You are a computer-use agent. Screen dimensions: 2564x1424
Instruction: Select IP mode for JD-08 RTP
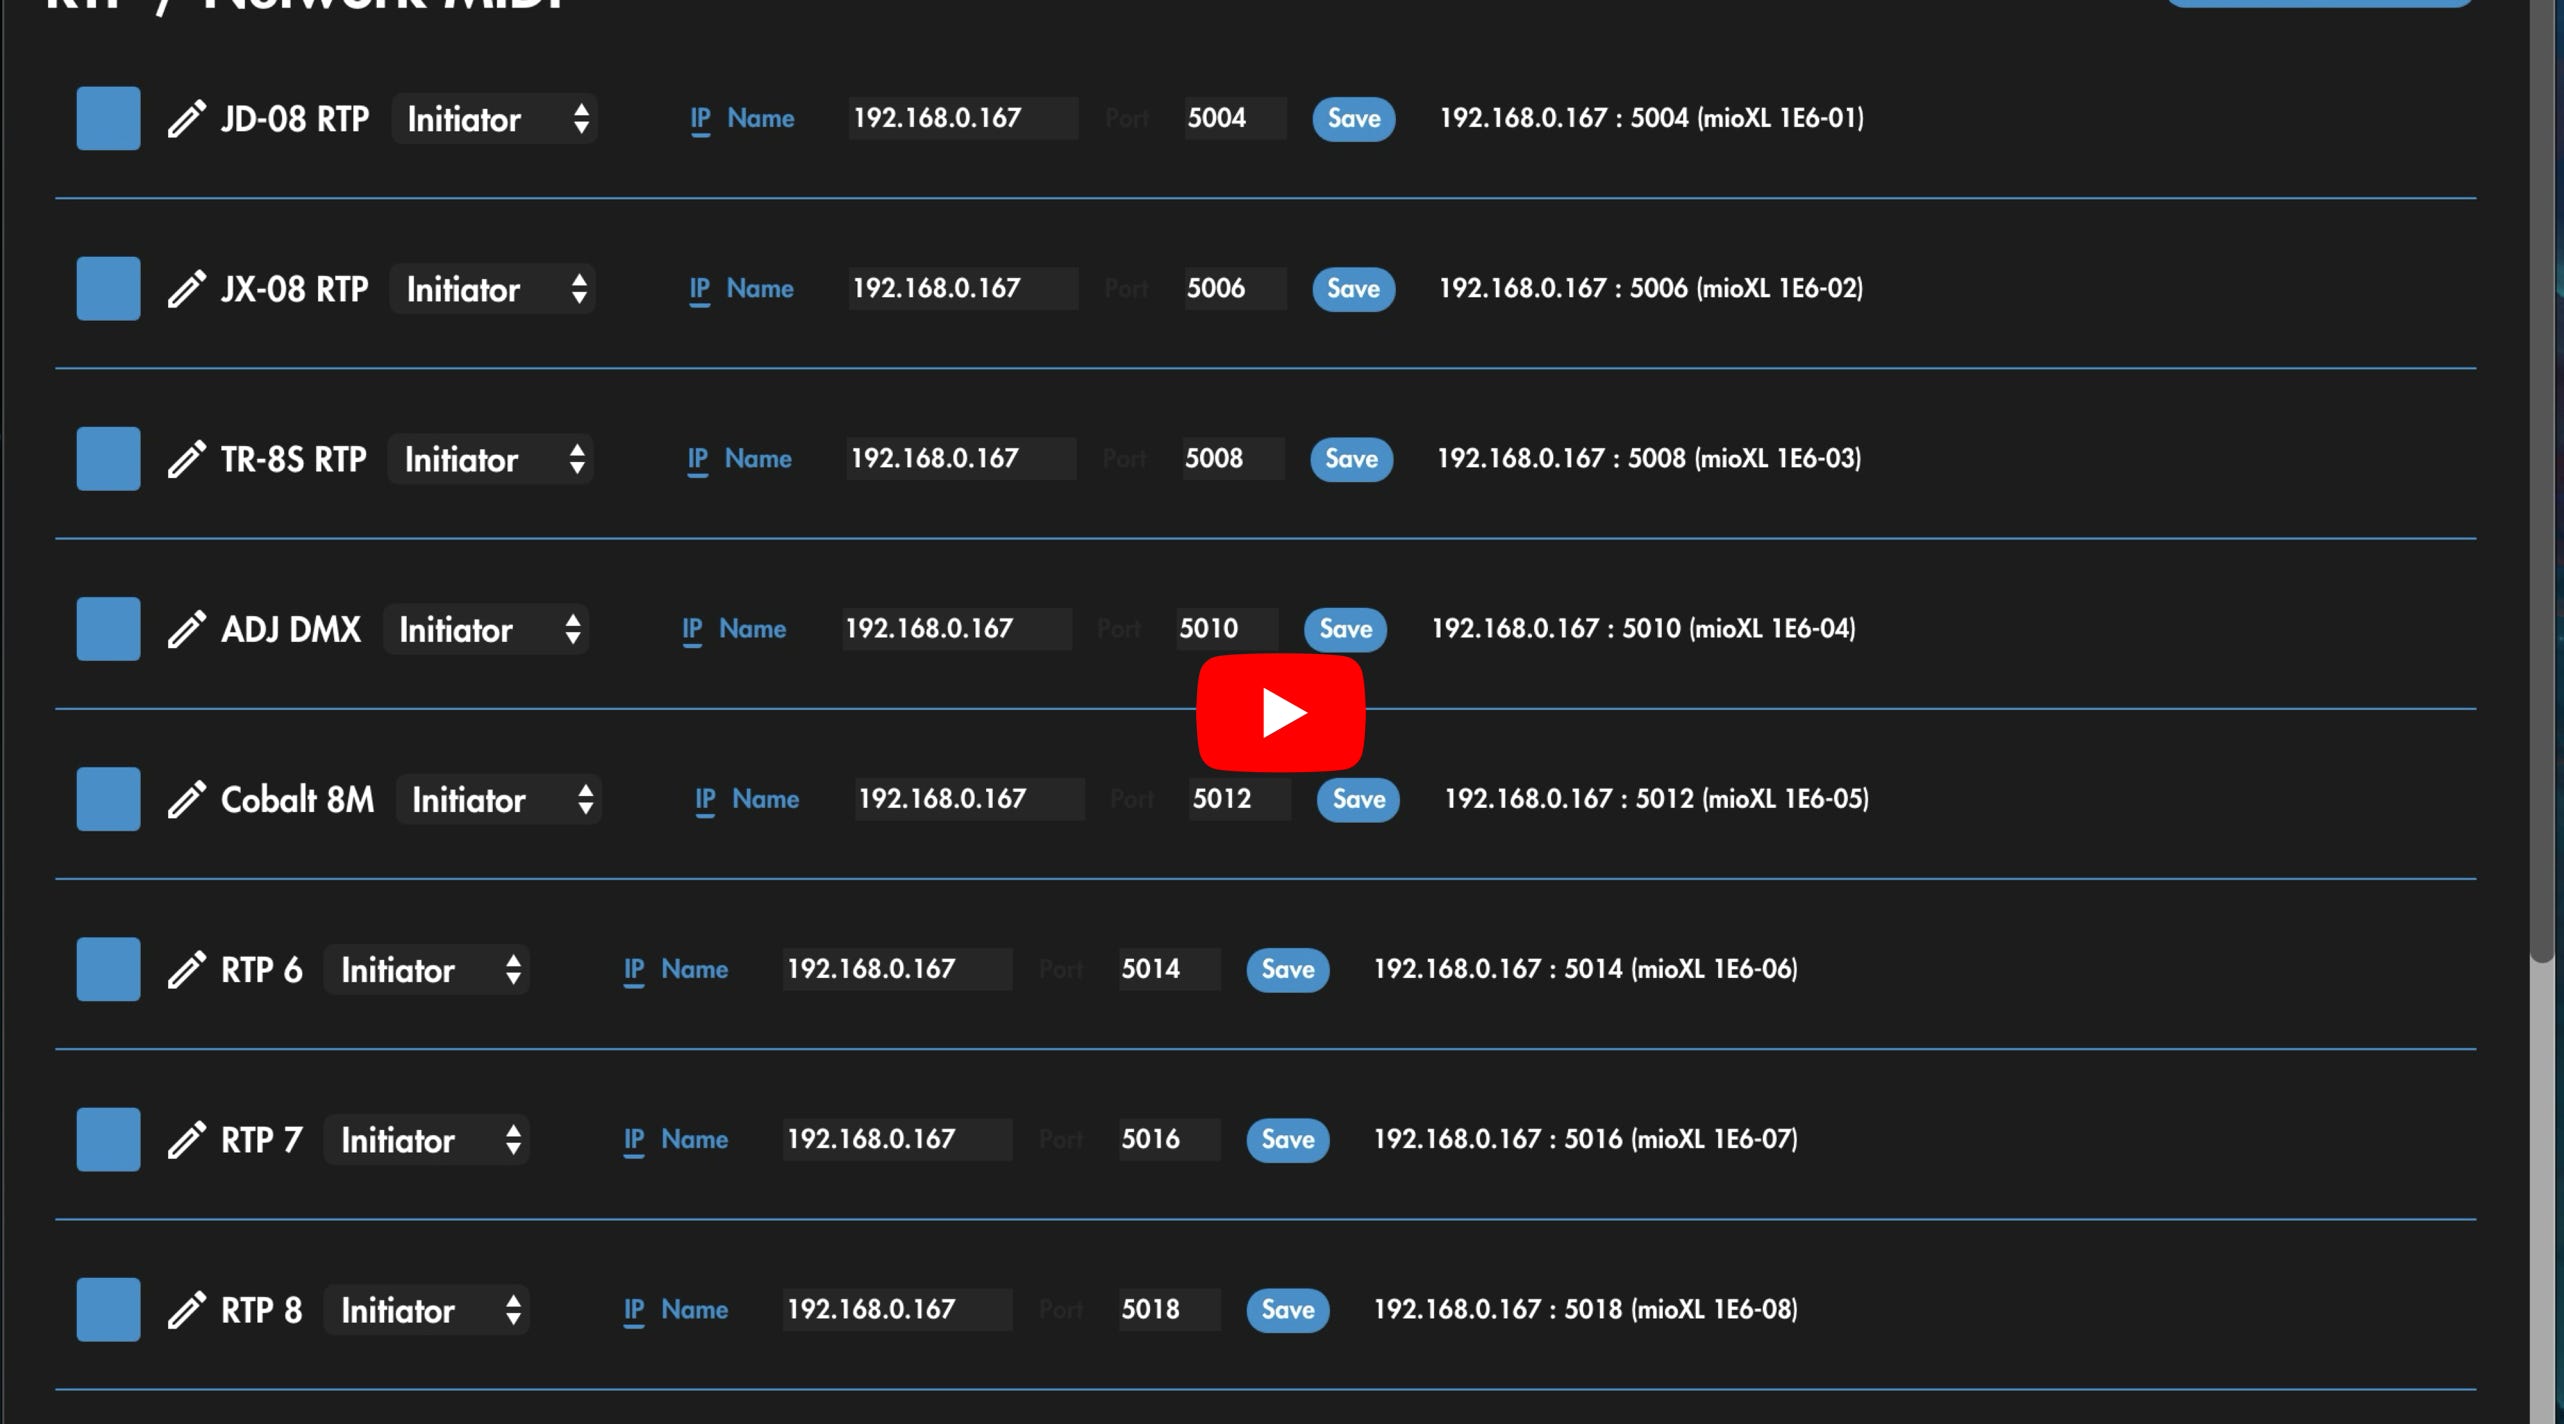[700, 119]
